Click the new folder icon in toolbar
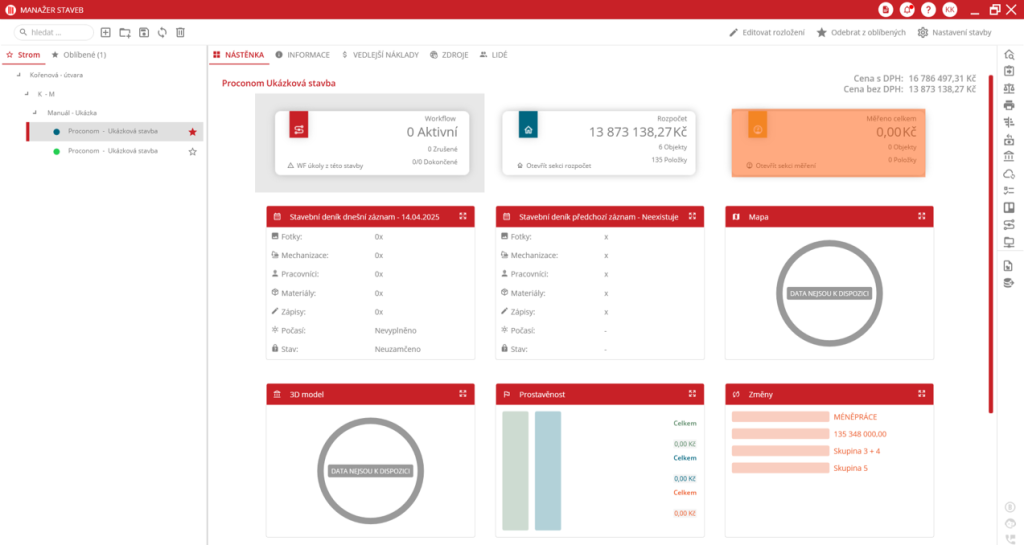Image resolution: width=1024 pixels, height=545 pixels. click(125, 32)
